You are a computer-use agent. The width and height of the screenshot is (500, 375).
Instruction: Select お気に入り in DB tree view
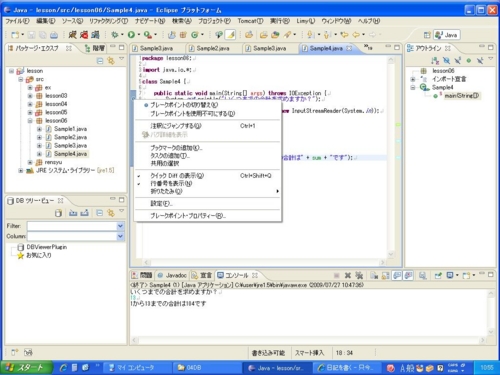pyautogui.click(x=39, y=255)
